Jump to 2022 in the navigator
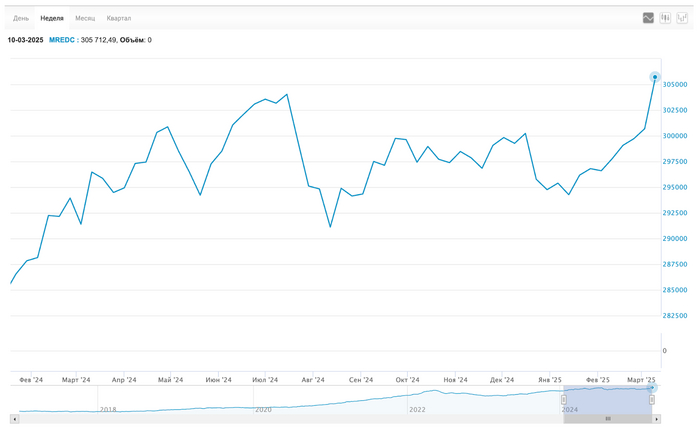This screenshot has height=427, width=700. coord(418,409)
